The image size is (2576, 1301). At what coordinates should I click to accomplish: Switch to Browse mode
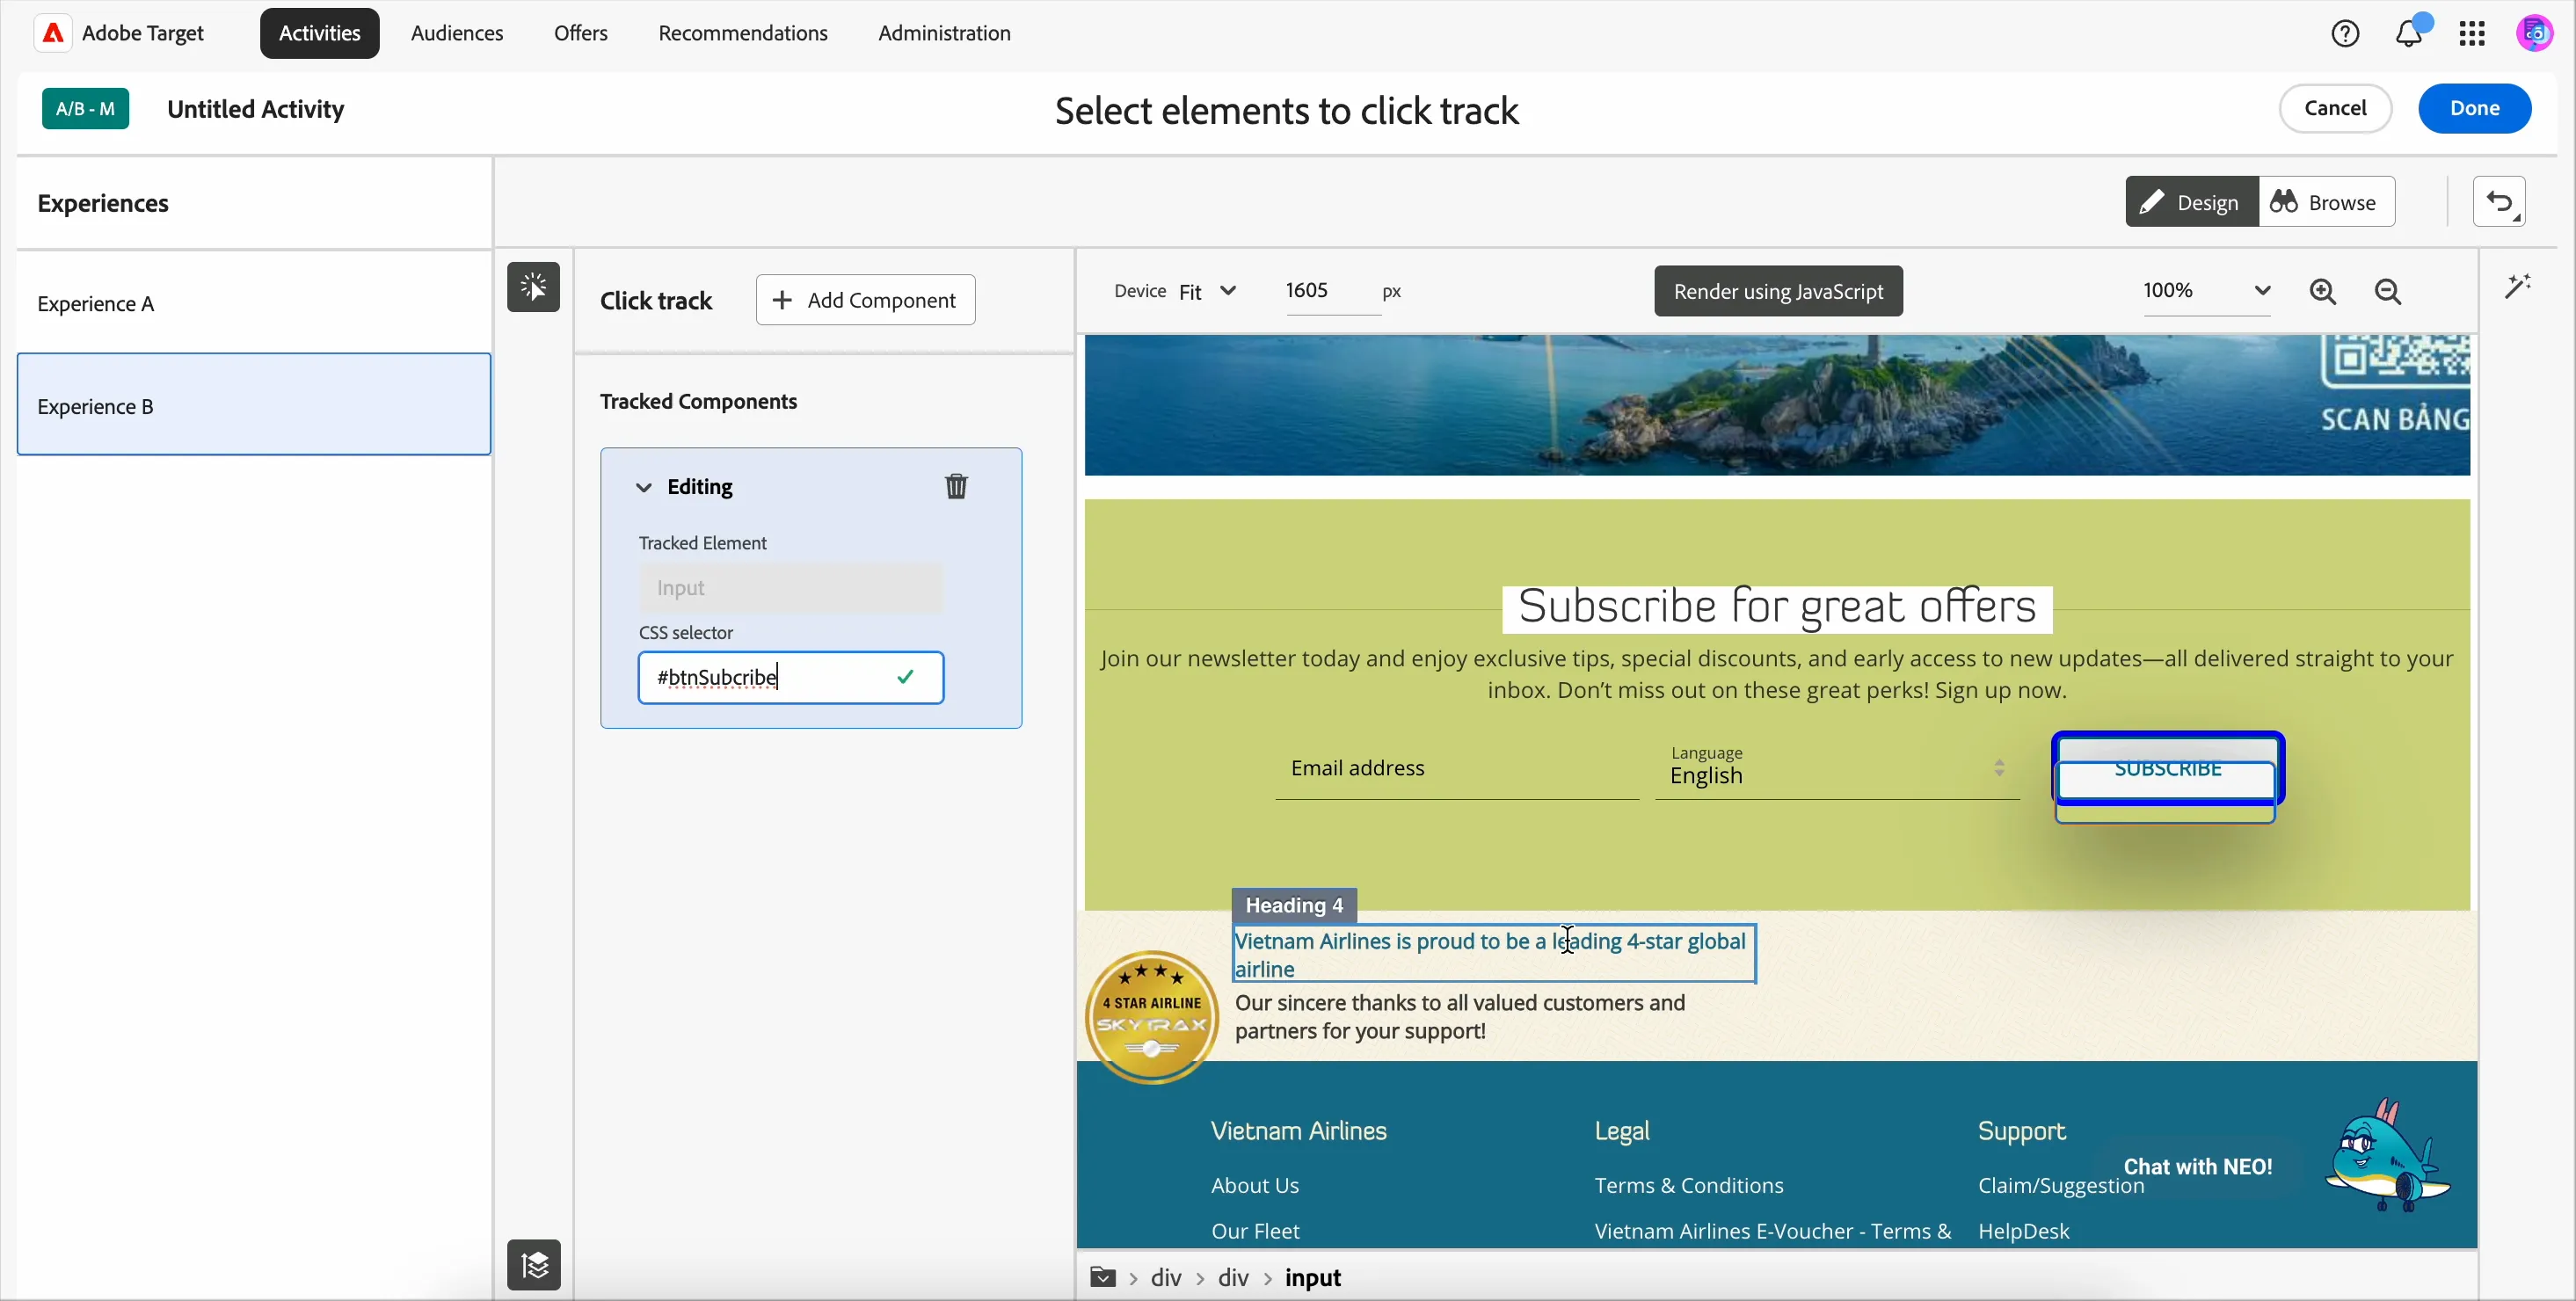(x=2326, y=202)
